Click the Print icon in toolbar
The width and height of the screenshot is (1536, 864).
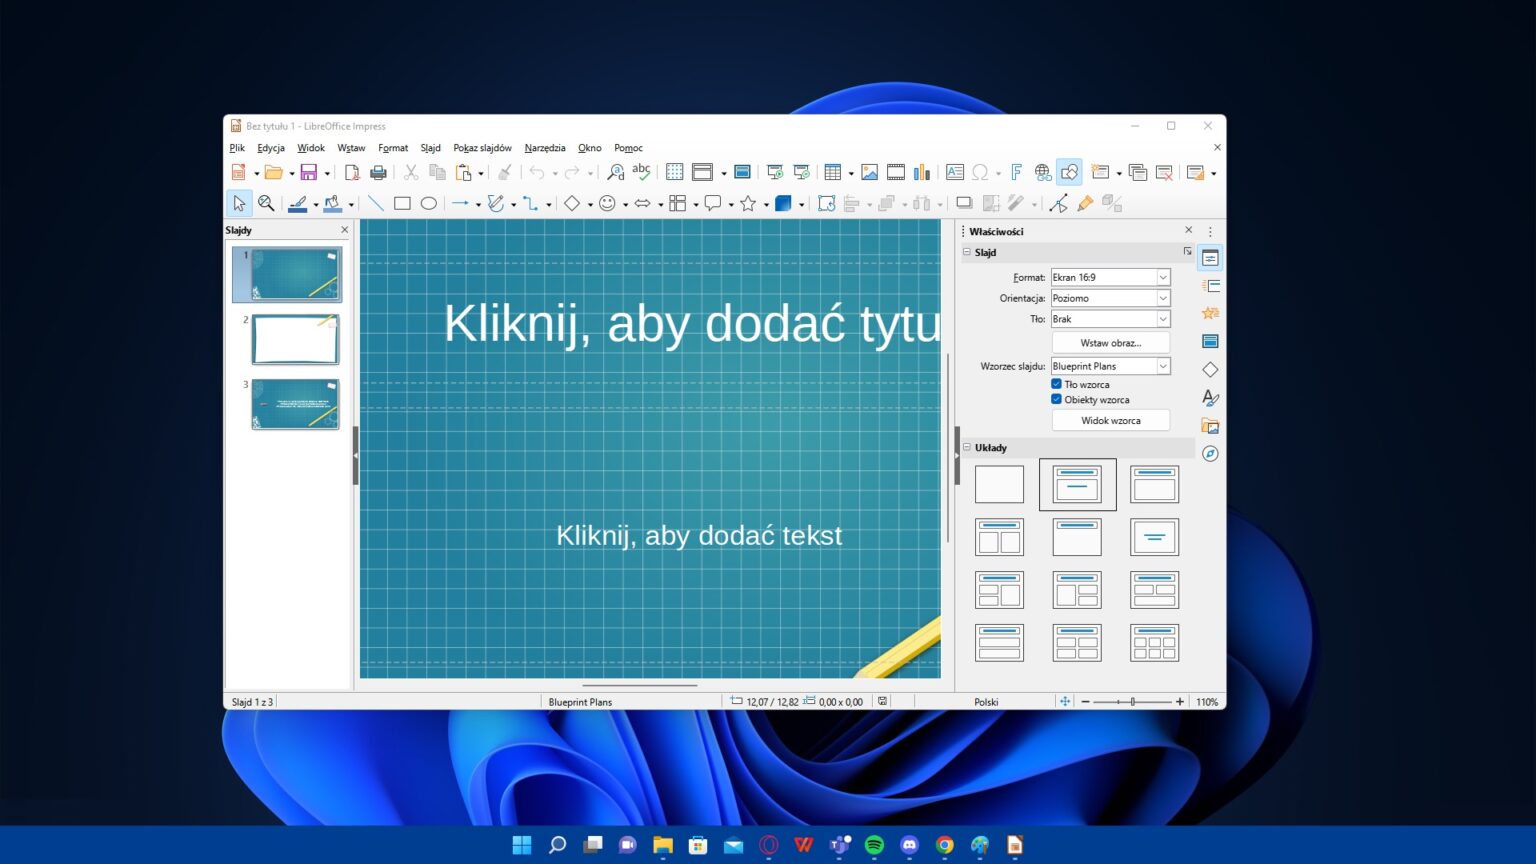378,173
